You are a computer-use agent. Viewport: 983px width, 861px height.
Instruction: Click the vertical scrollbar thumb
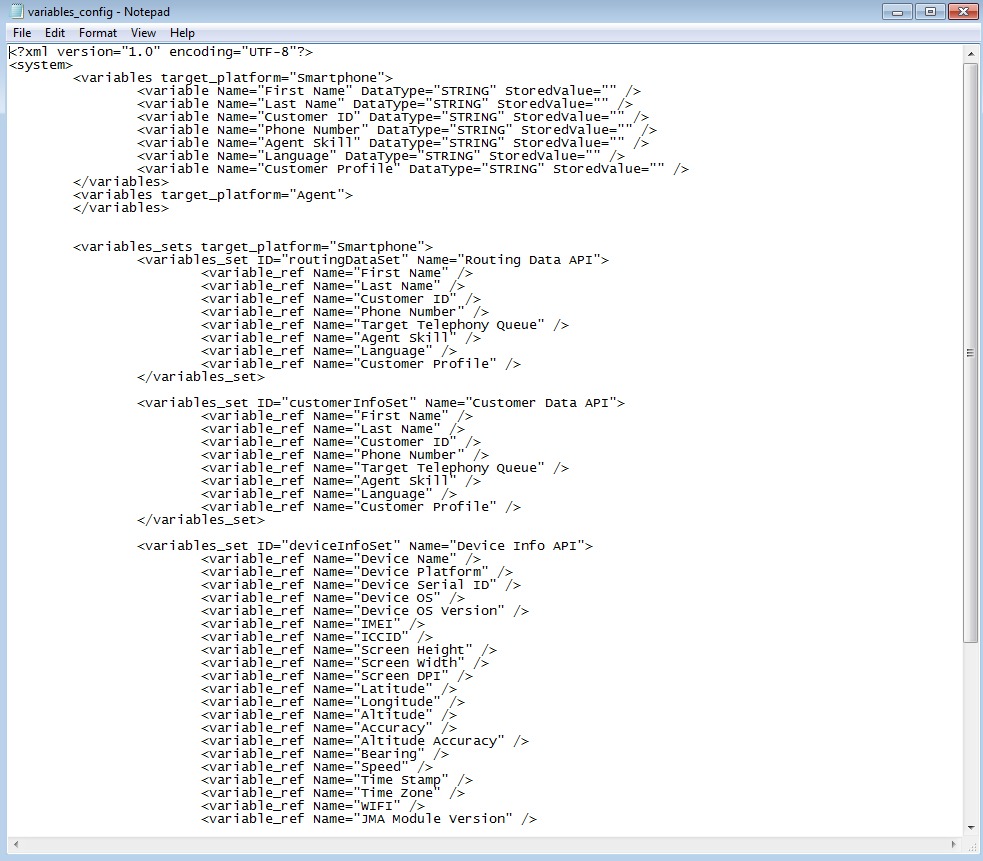[x=970, y=352]
